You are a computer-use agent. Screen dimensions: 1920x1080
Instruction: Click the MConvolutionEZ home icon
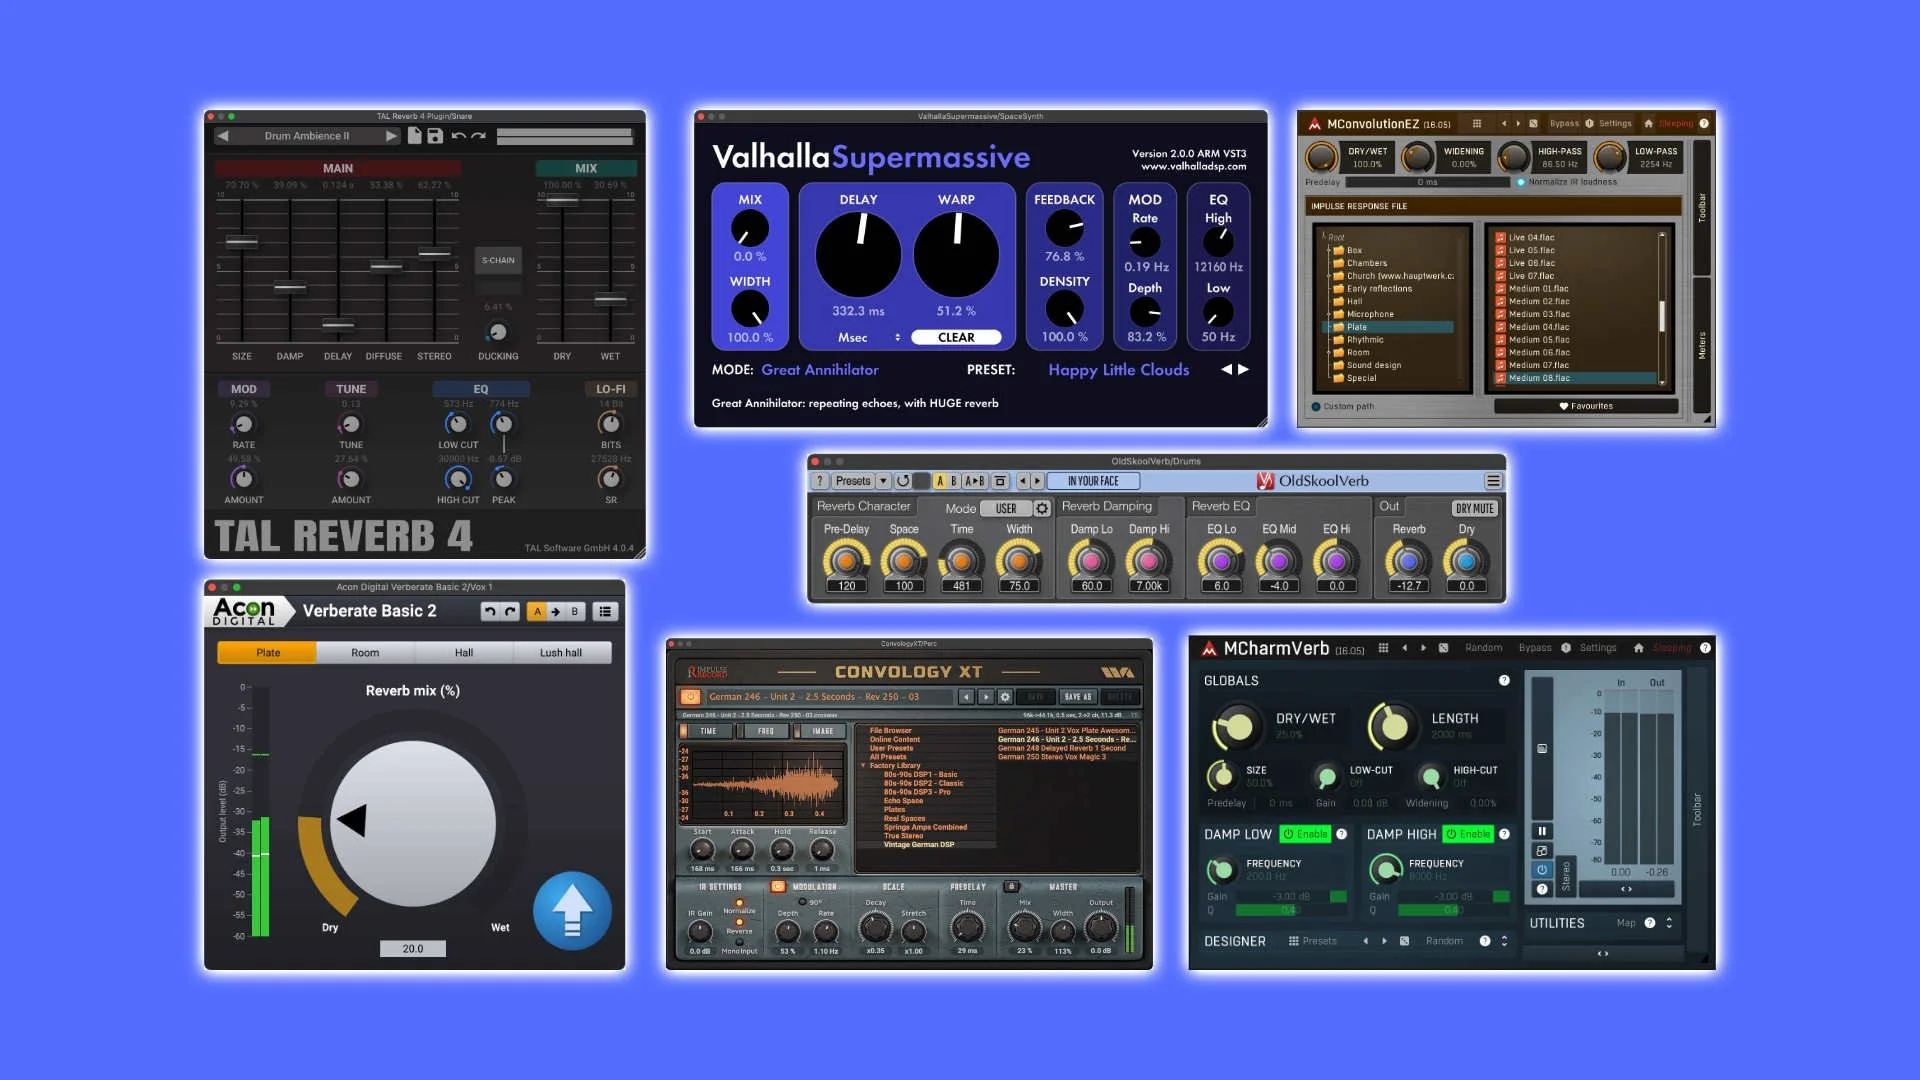pyautogui.click(x=1648, y=124)
